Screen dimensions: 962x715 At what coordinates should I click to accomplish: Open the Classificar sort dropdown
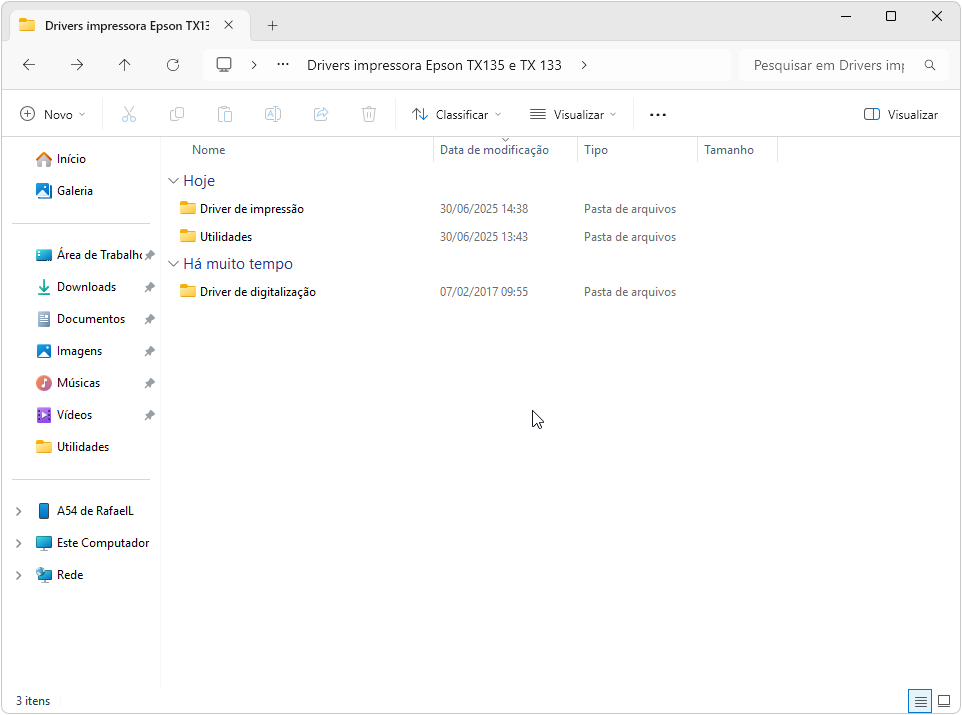tap(456, 115)
